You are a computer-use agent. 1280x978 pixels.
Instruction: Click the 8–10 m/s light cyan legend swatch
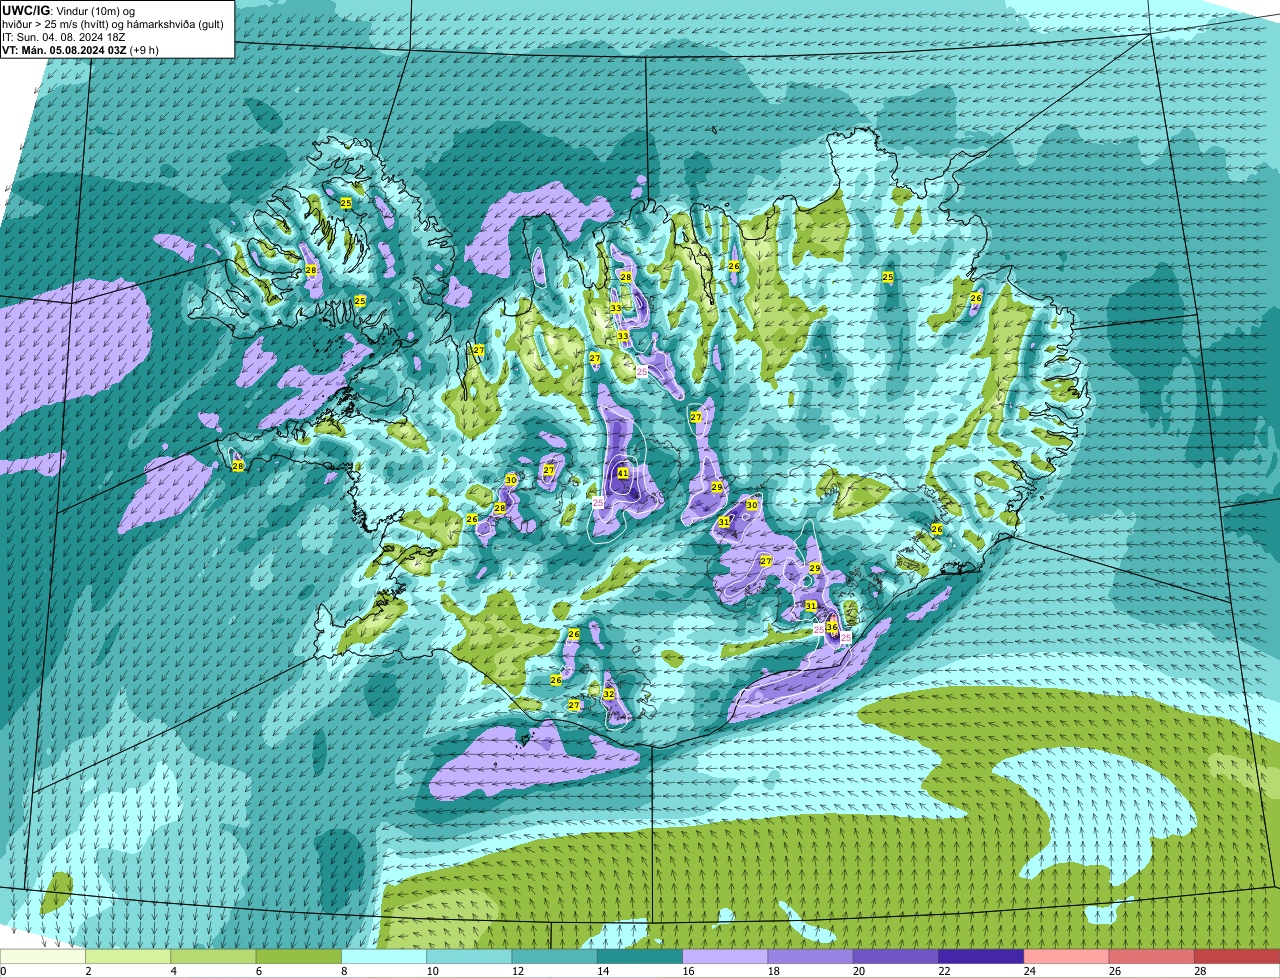pyautogui.click(x=385, y=957)
